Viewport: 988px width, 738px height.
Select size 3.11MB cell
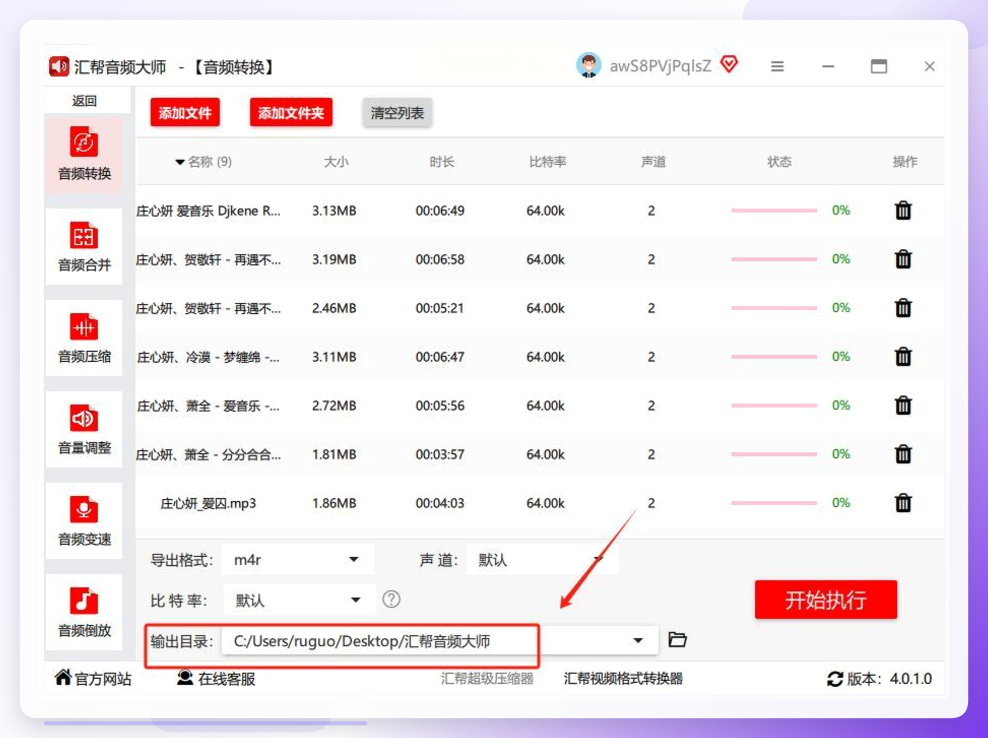click(x=334, y=357)
